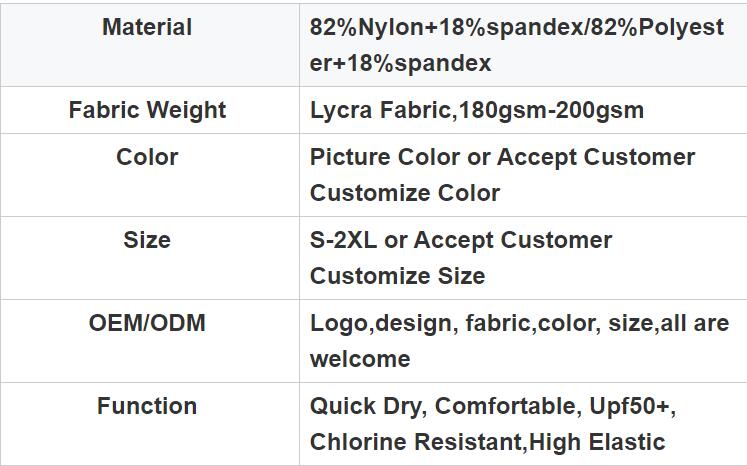Select the Function row header
The image size is (747, 466).
tap(147, 406)
